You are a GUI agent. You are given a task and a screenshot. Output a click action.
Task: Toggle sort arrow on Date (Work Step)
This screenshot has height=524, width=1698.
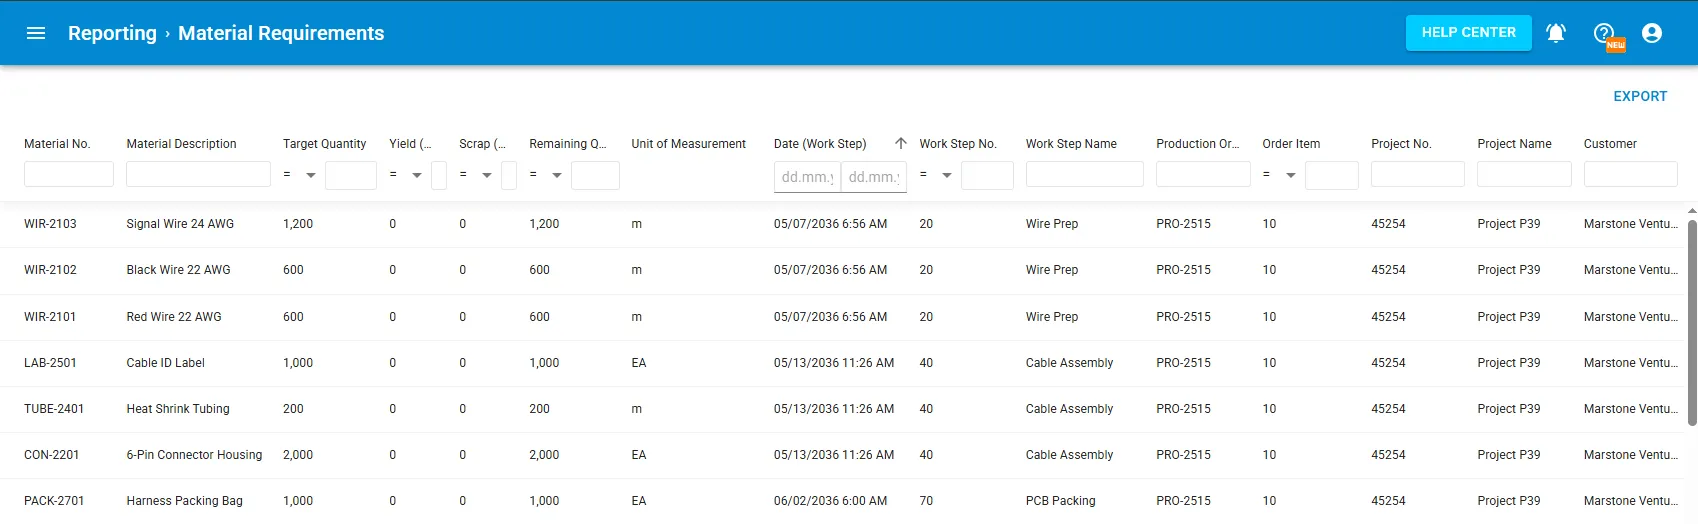[901, 143]
